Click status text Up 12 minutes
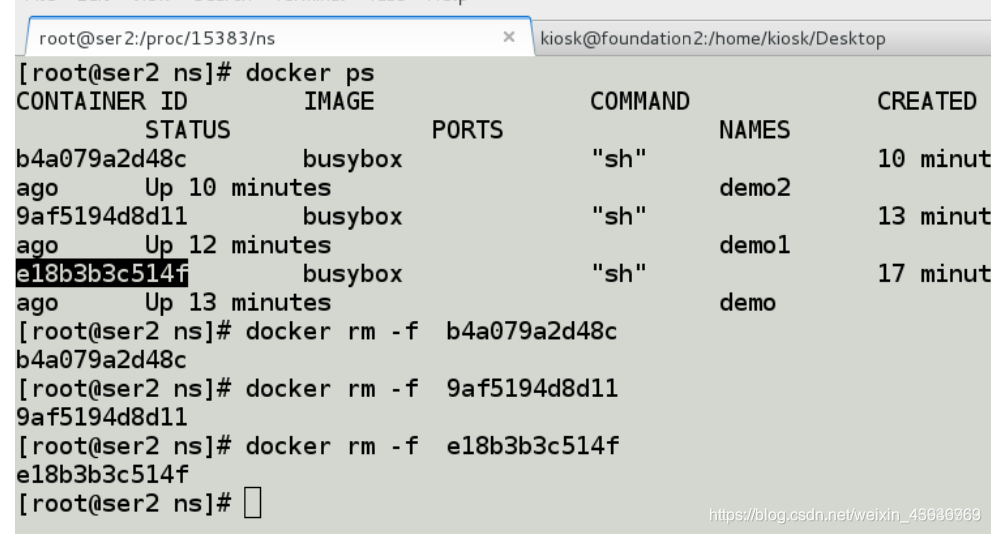 point(238,245)
